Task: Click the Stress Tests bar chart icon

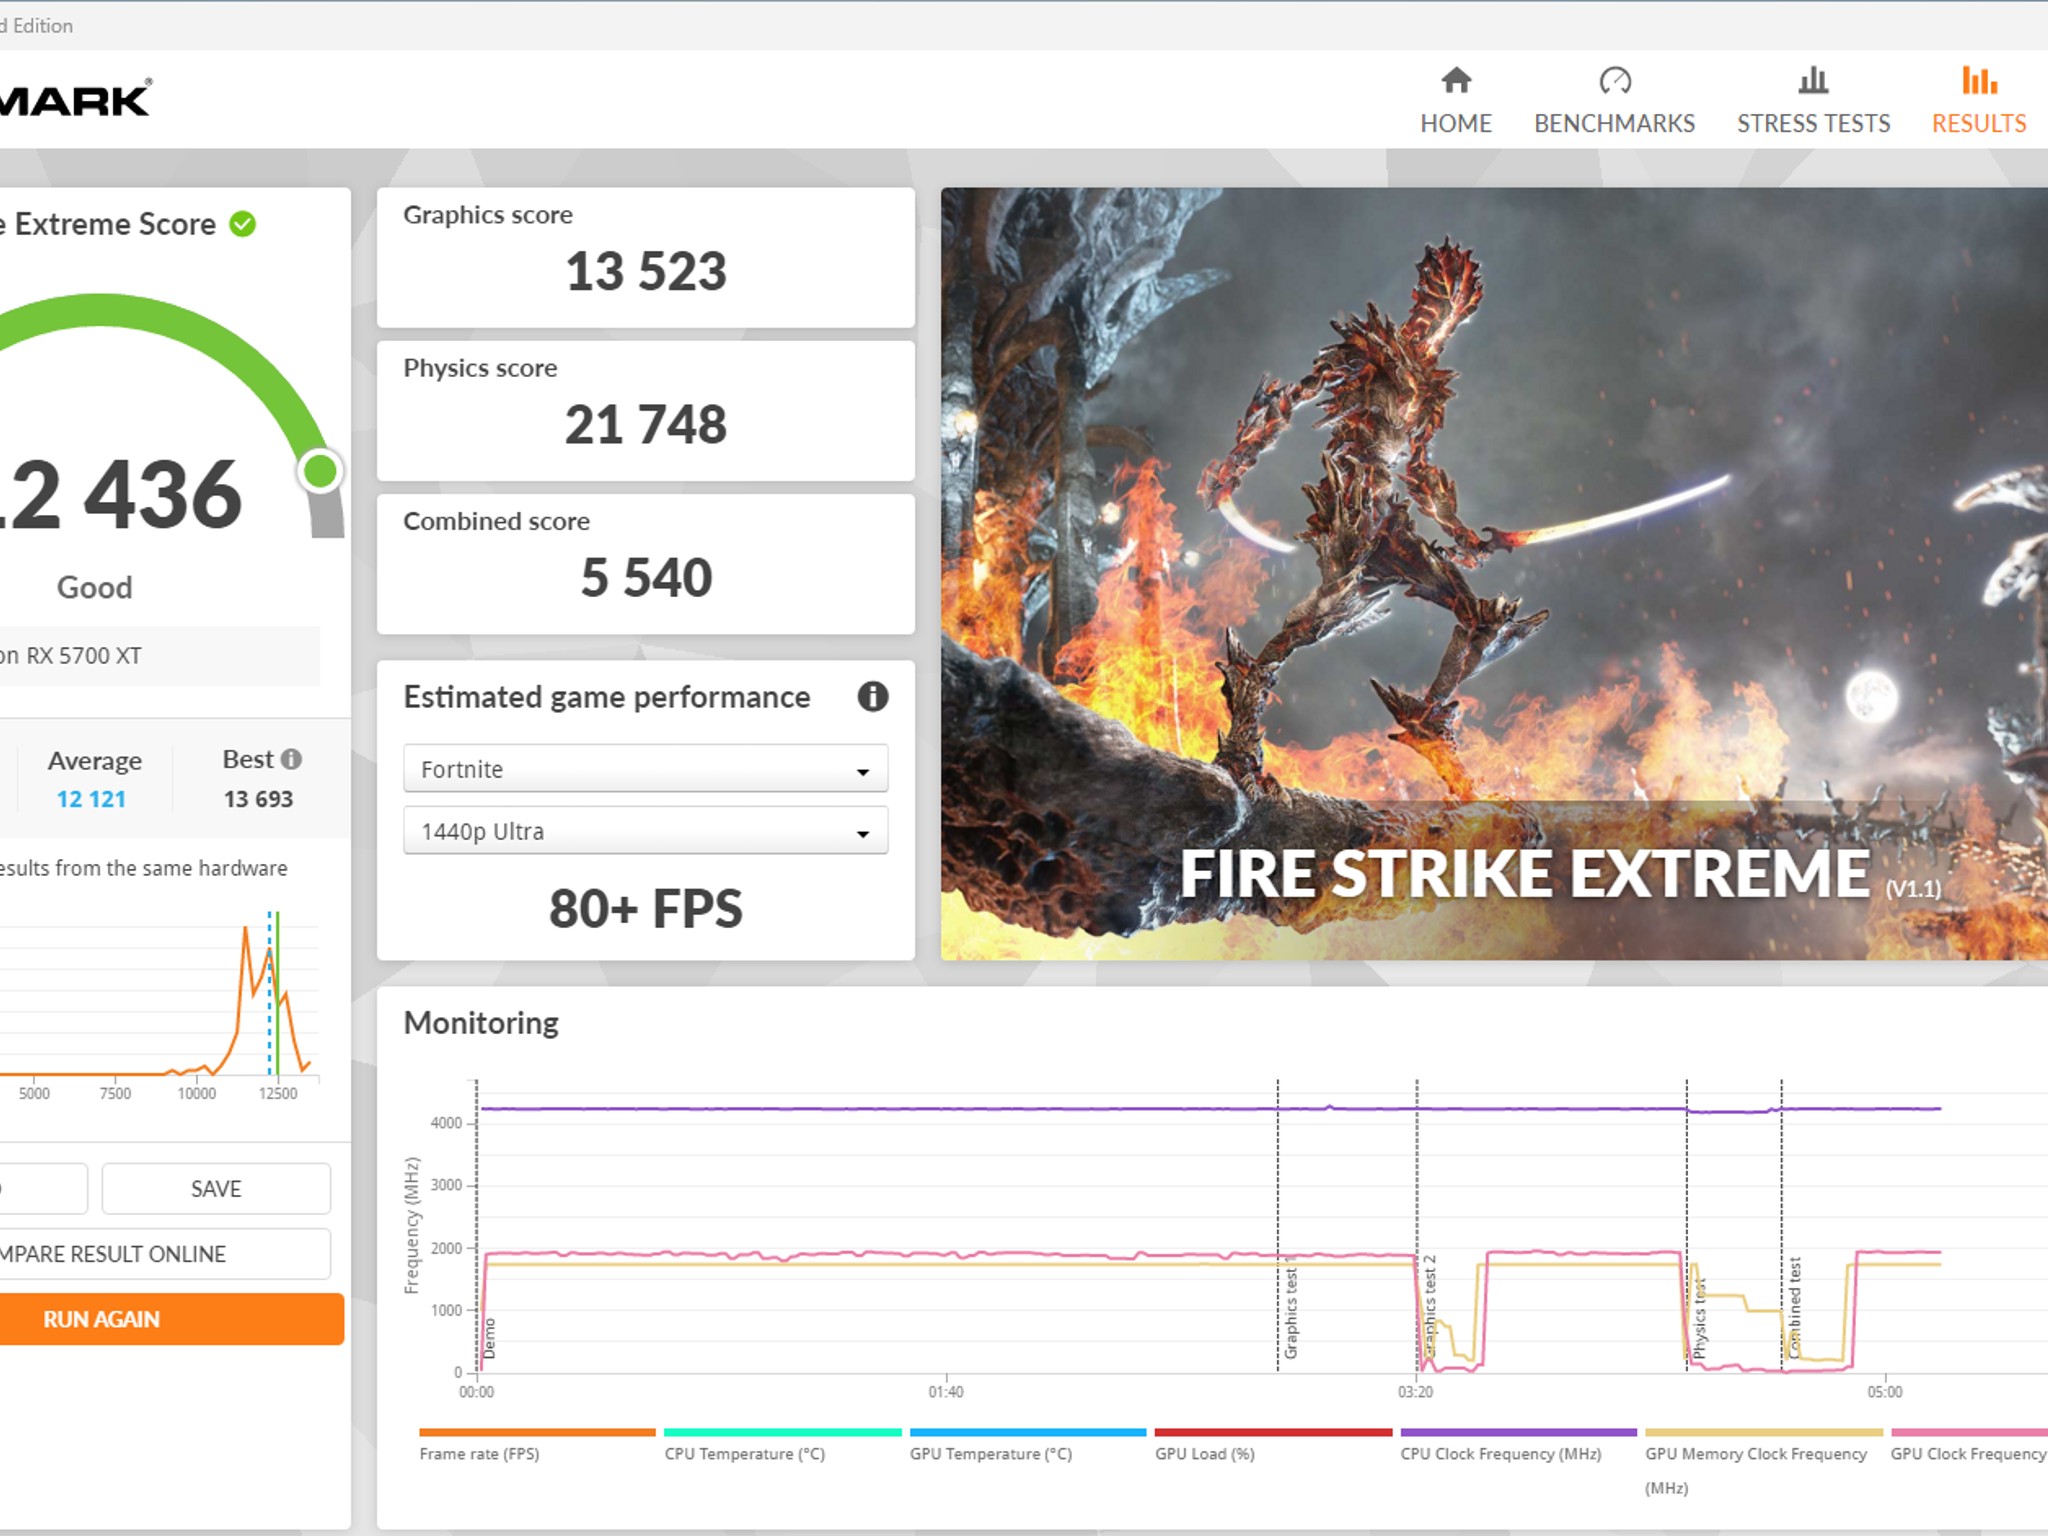Action: [1812, 80]
